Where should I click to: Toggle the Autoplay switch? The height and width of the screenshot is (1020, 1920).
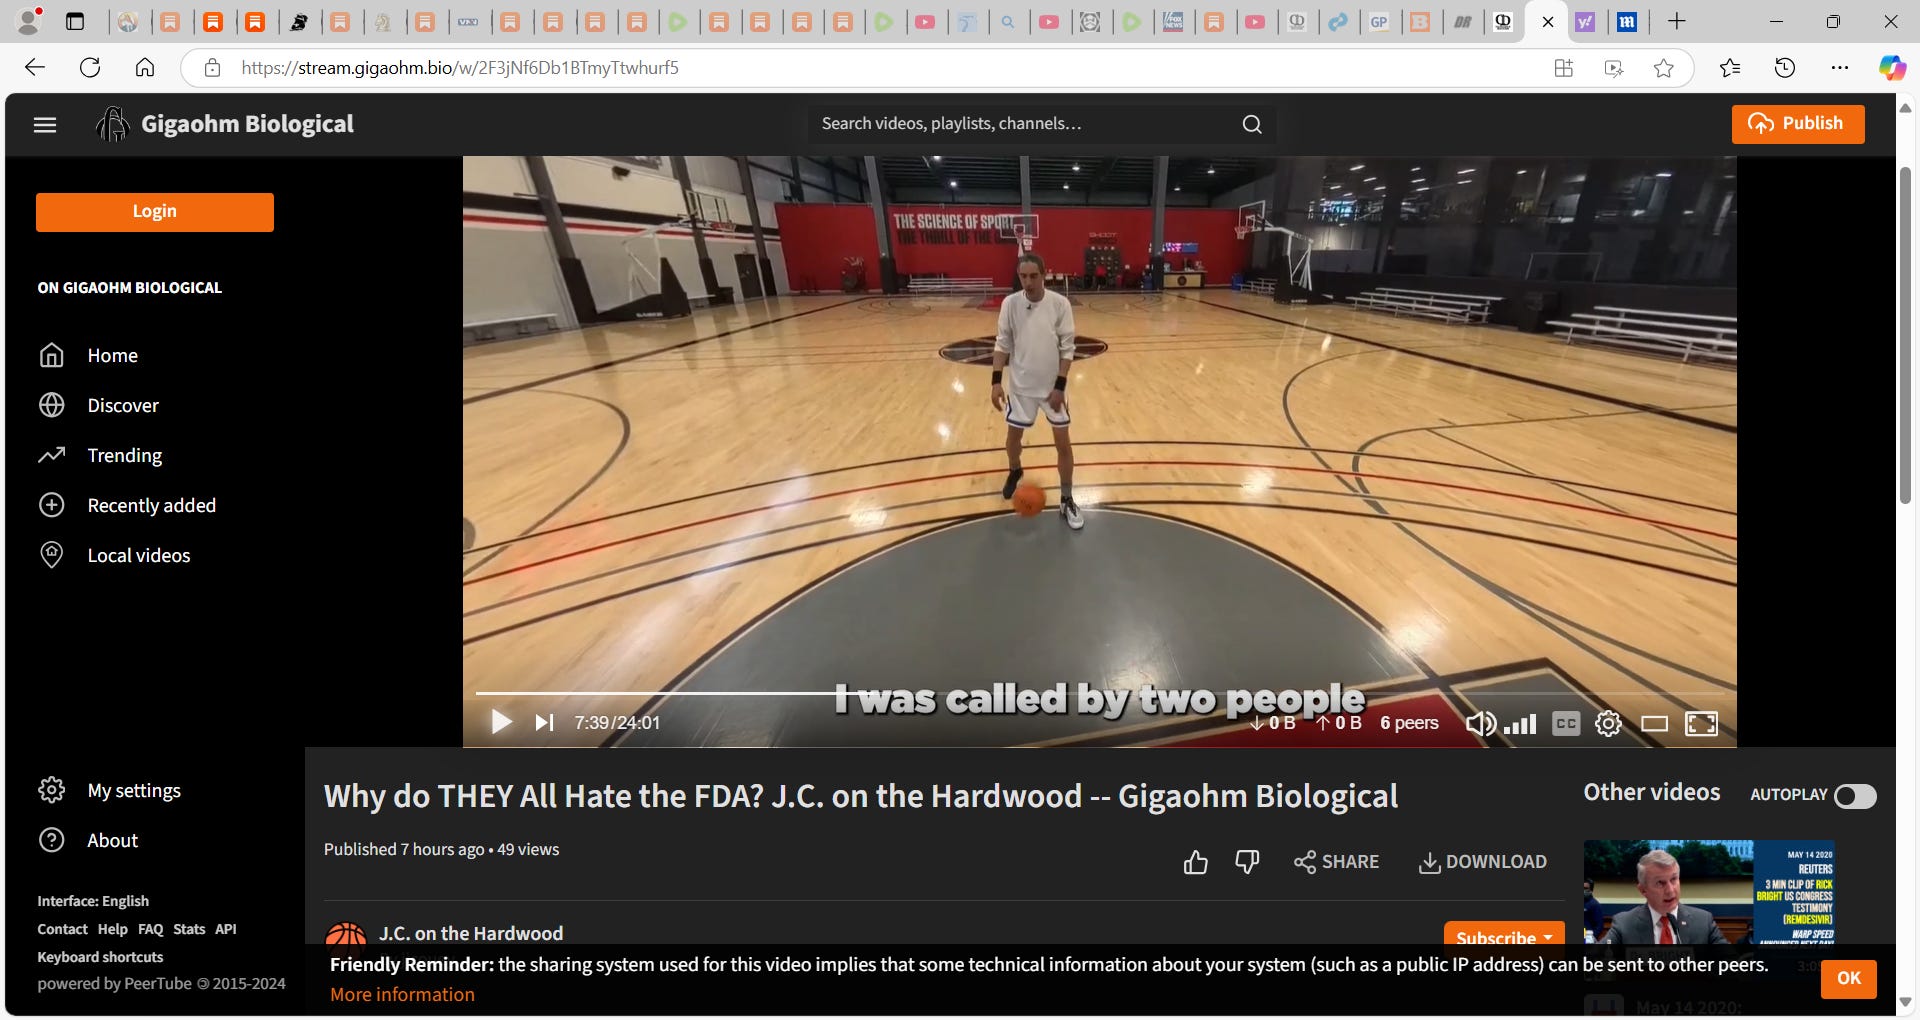(x=1855, y=796)
